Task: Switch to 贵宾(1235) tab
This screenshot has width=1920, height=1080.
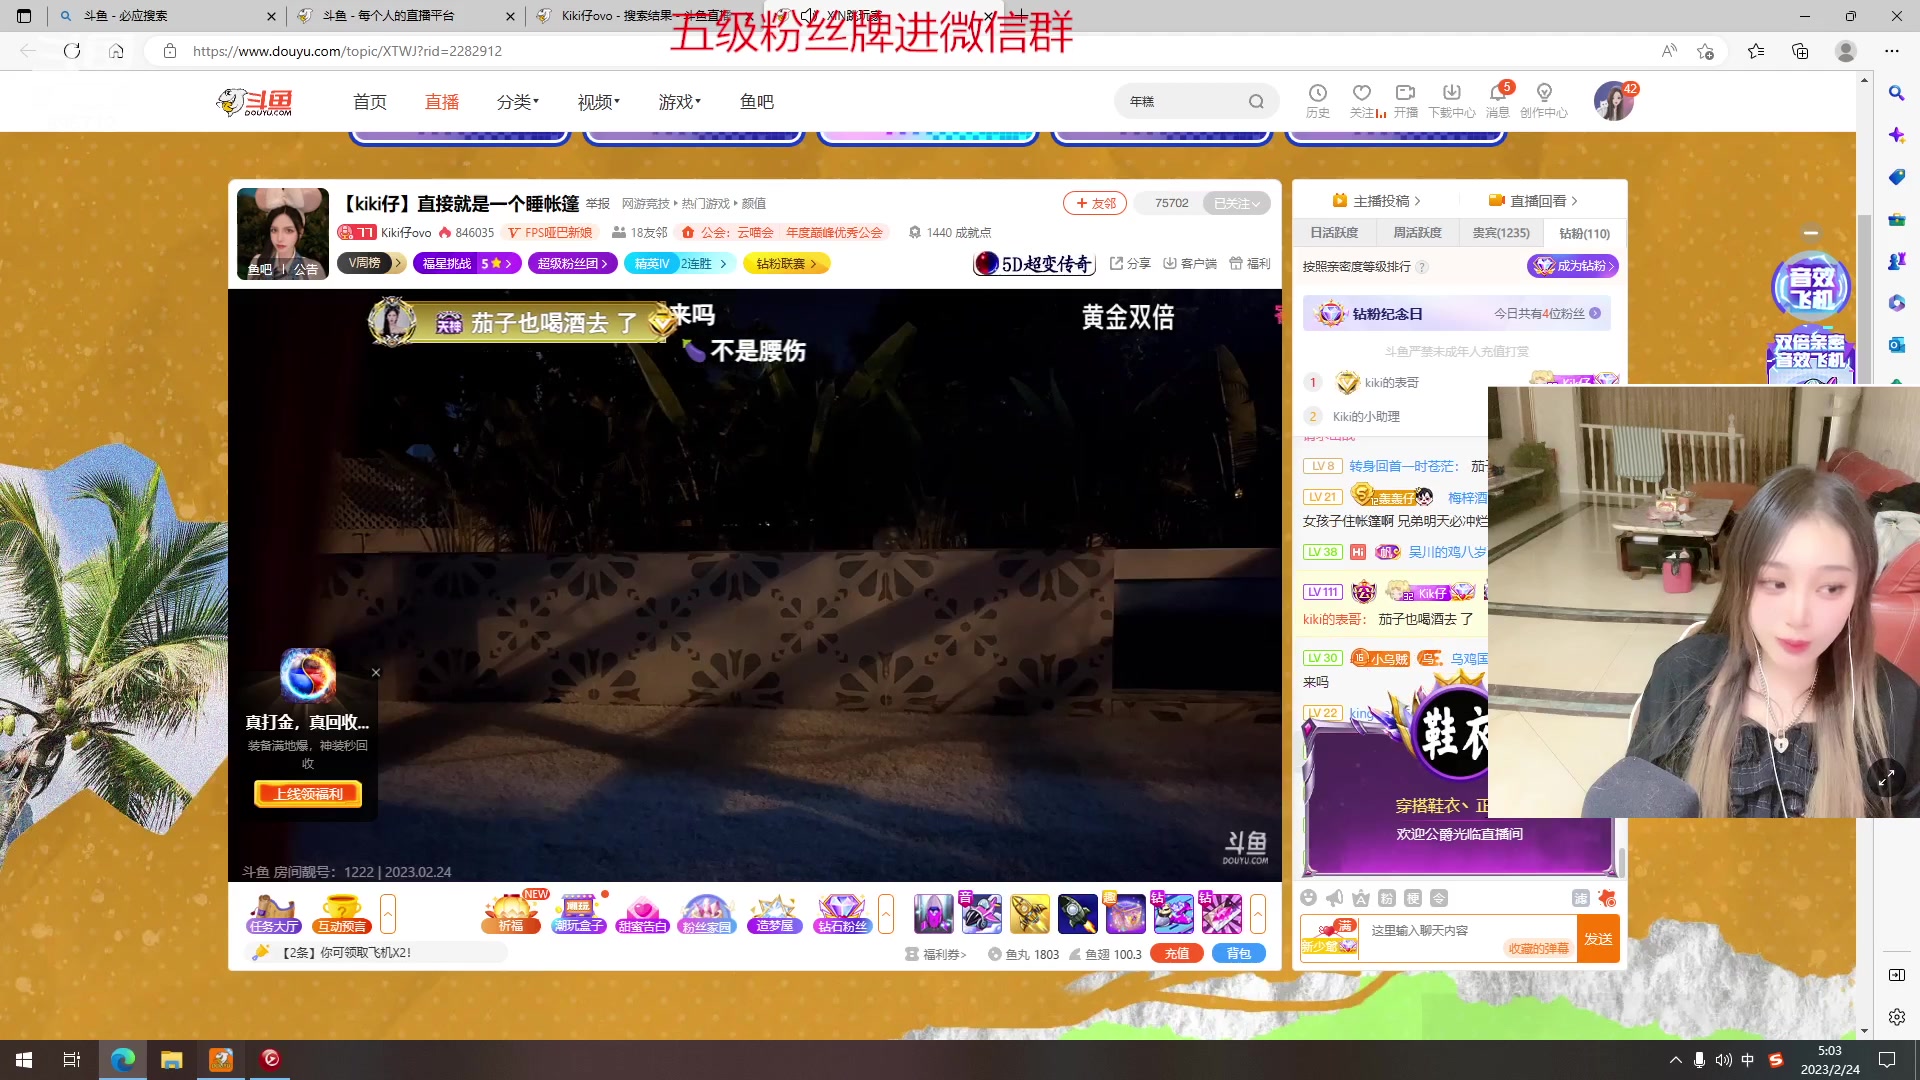Action: (1501, 233)
